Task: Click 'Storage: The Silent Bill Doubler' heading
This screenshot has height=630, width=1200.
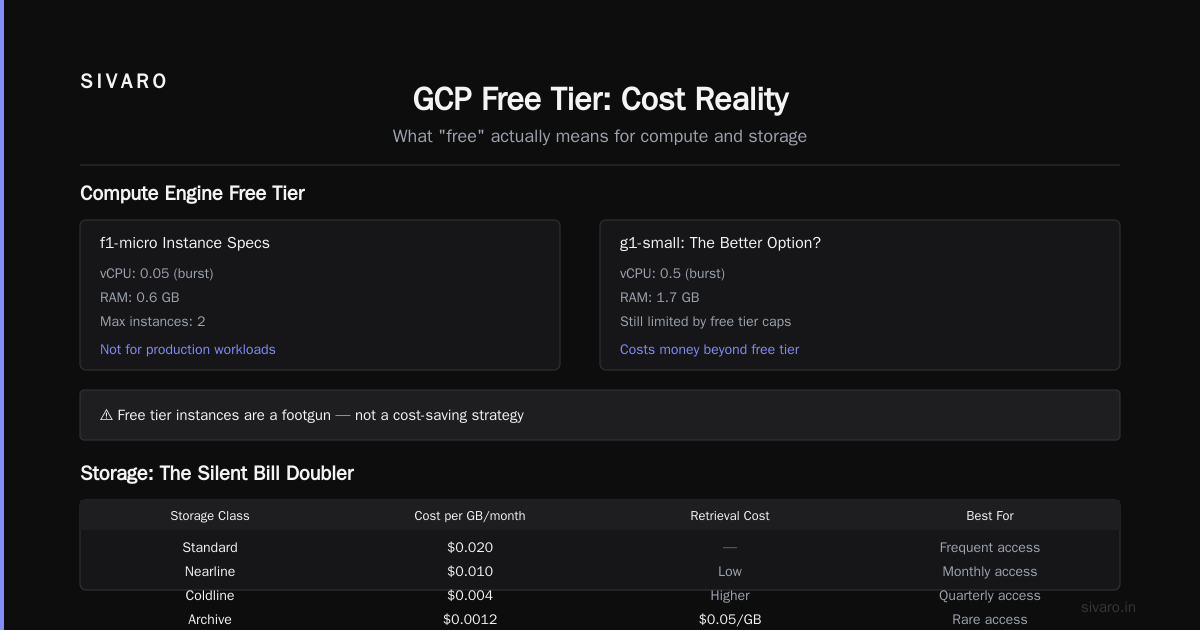Action: [217, 473]
